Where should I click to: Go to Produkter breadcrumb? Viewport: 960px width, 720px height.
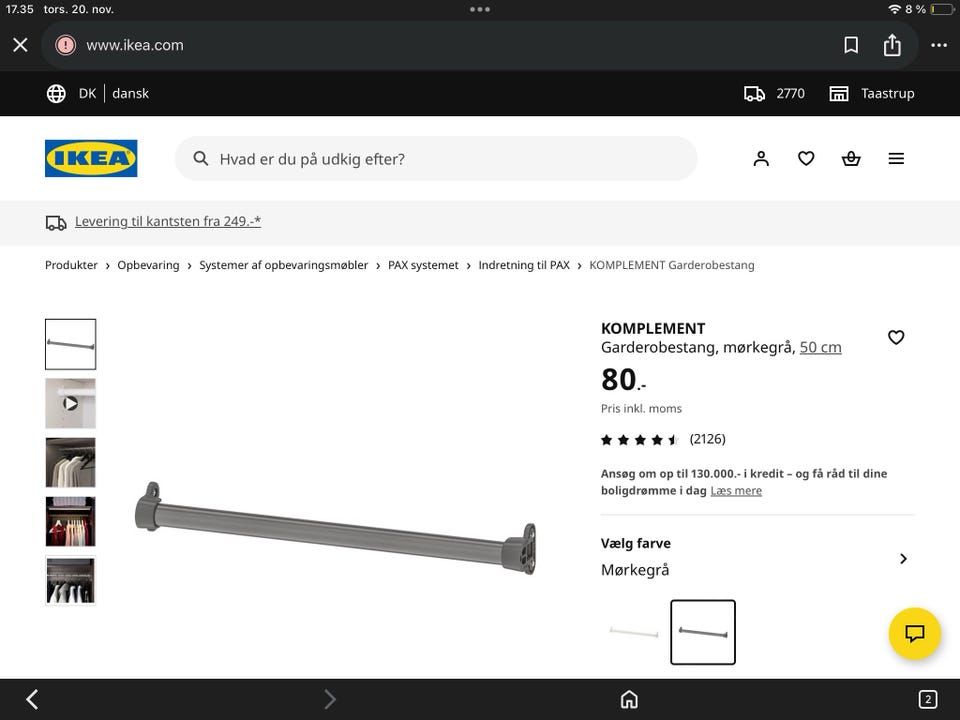[71, 265]
